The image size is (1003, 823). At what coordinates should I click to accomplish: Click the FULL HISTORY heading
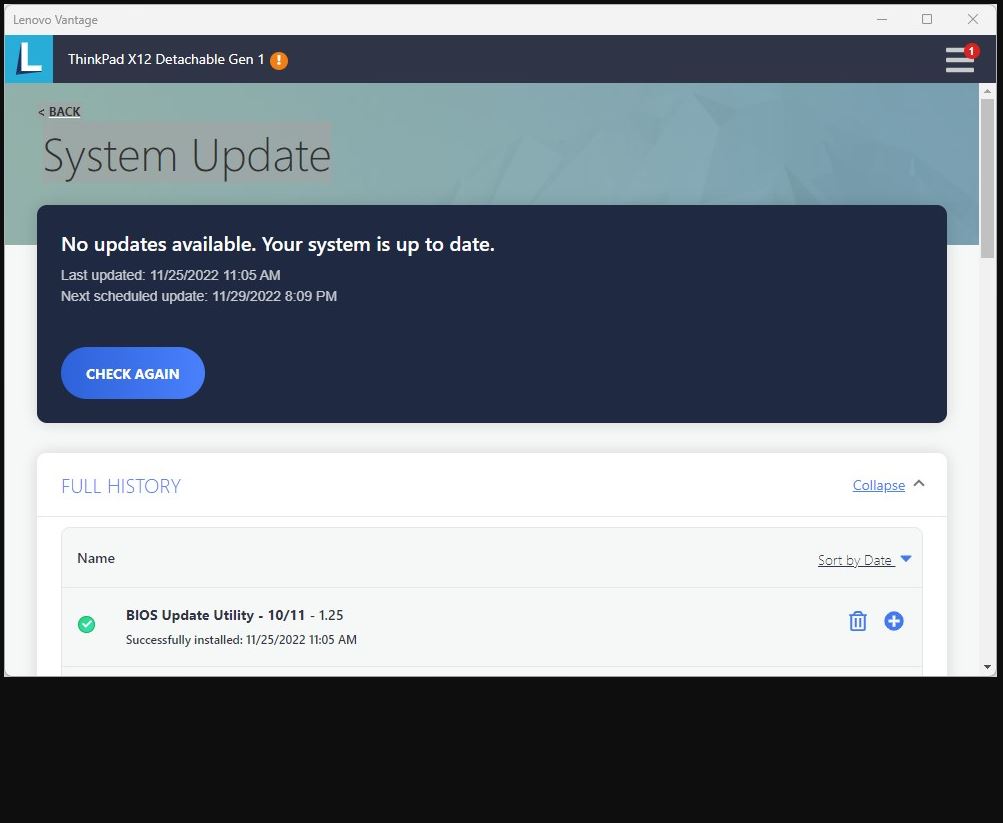point(121,486)
